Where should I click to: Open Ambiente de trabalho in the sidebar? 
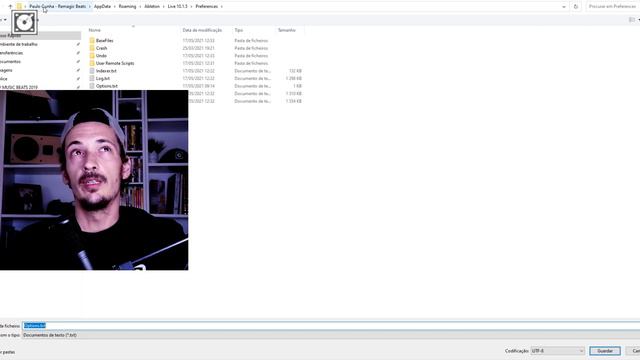pos(18,44)
